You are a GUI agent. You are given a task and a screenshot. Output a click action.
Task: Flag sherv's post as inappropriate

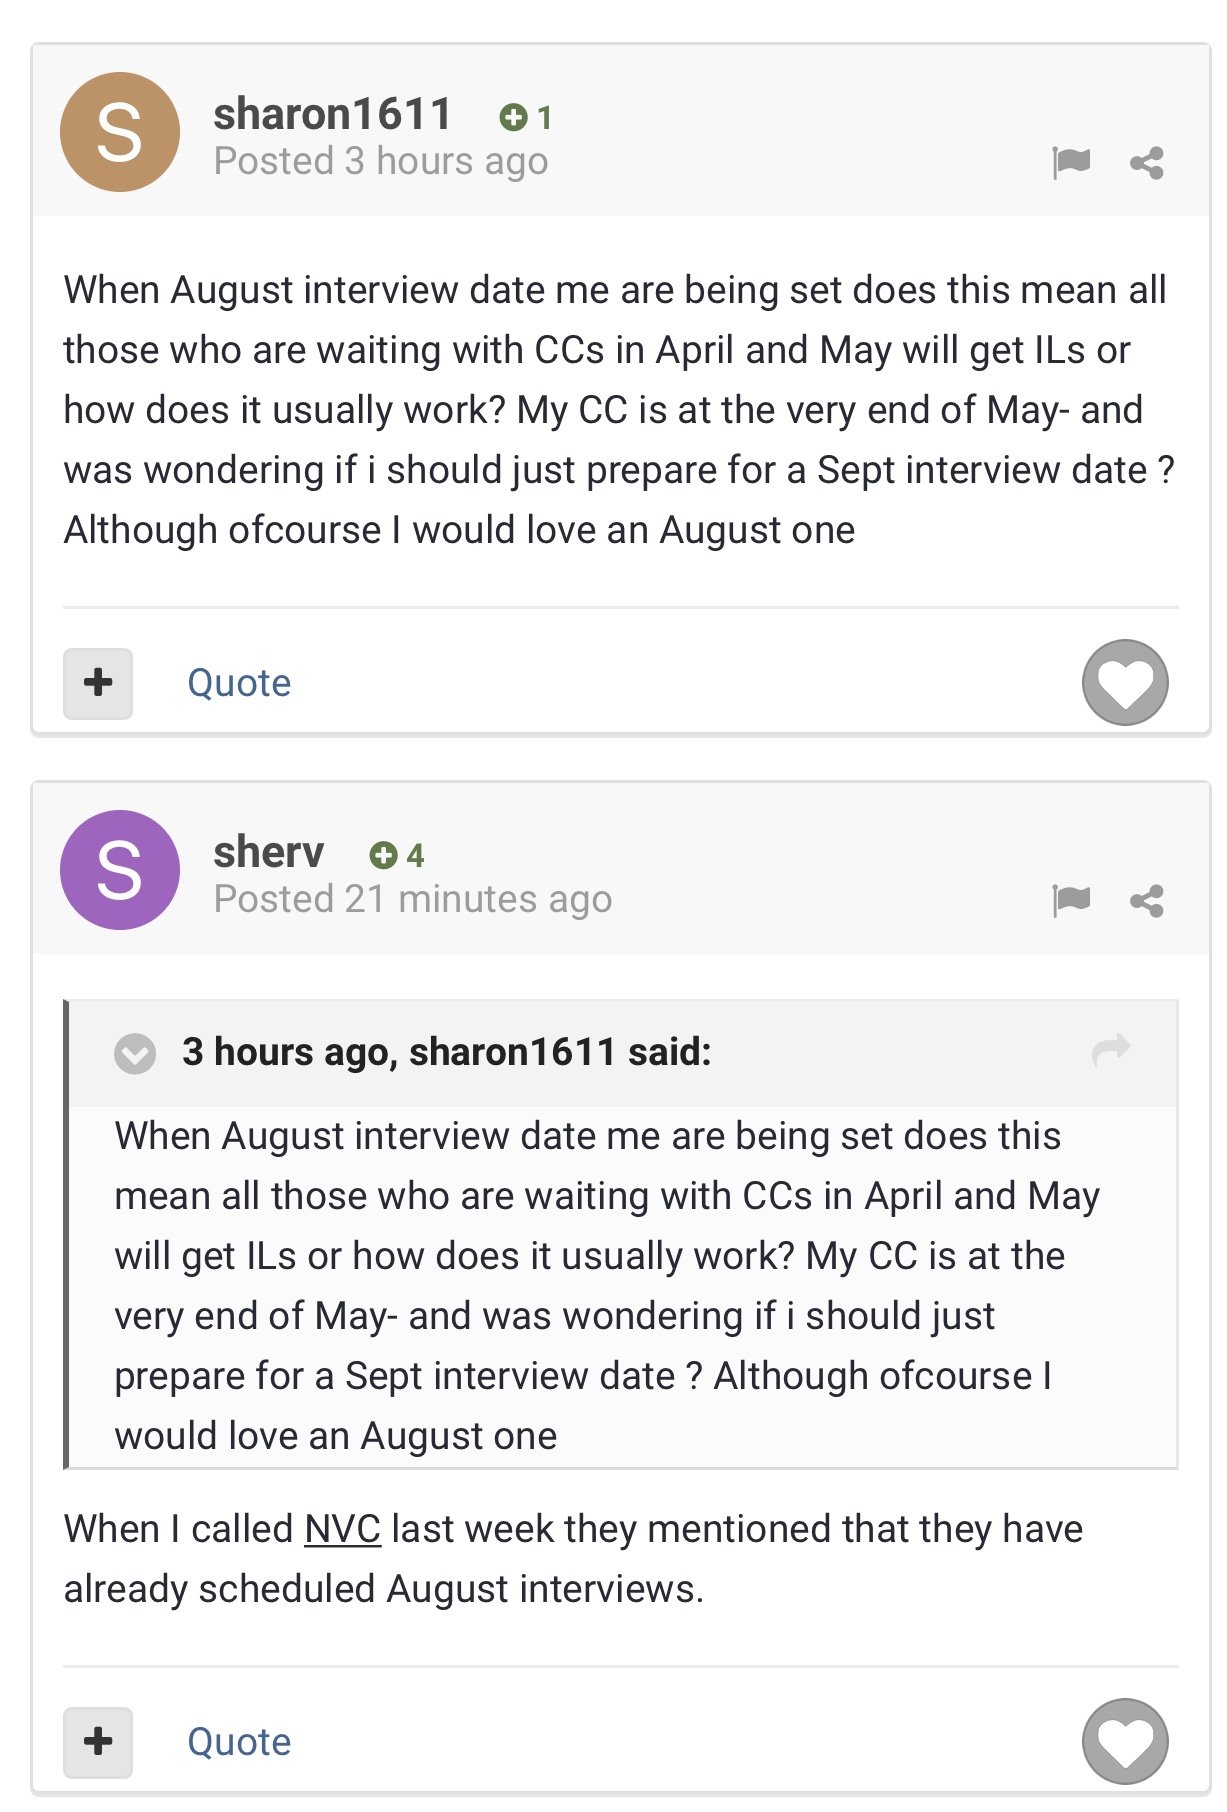click(x=1071, y=900)
